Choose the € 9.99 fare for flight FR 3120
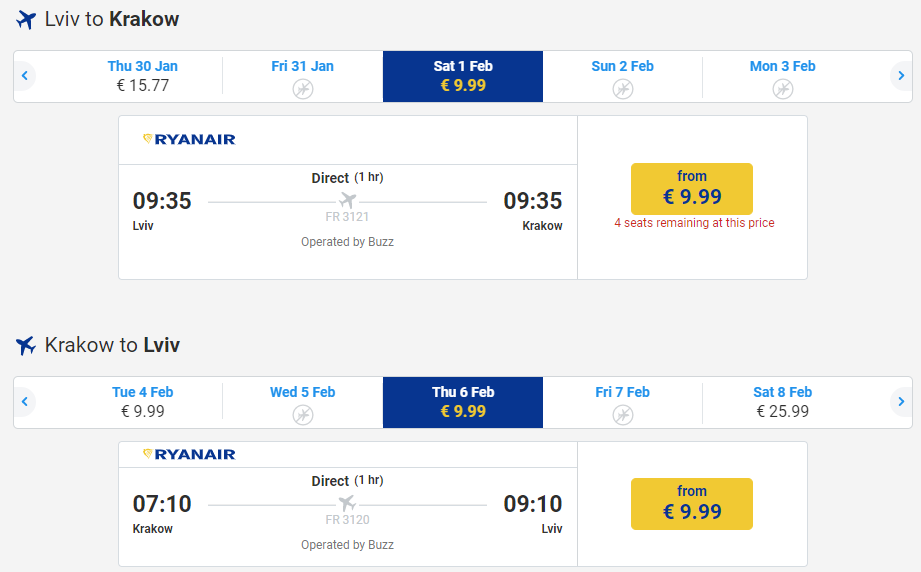Screen dimensions: 921x572 click(692, 504)
